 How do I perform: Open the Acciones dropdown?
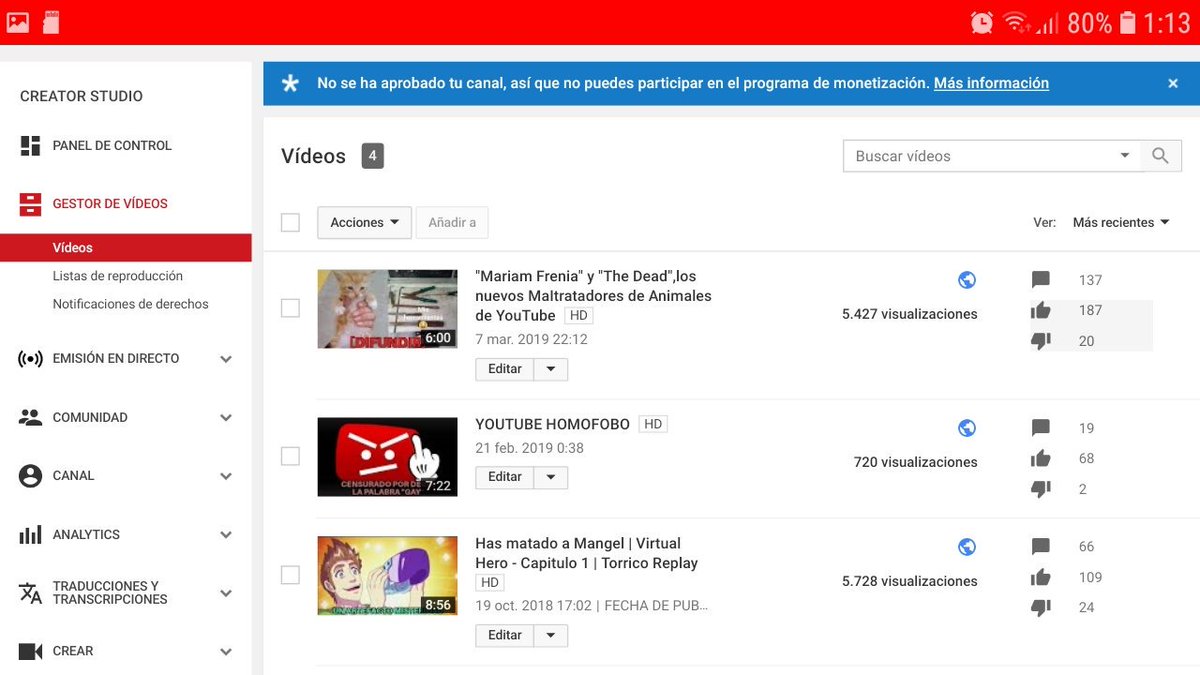point(364,223)
